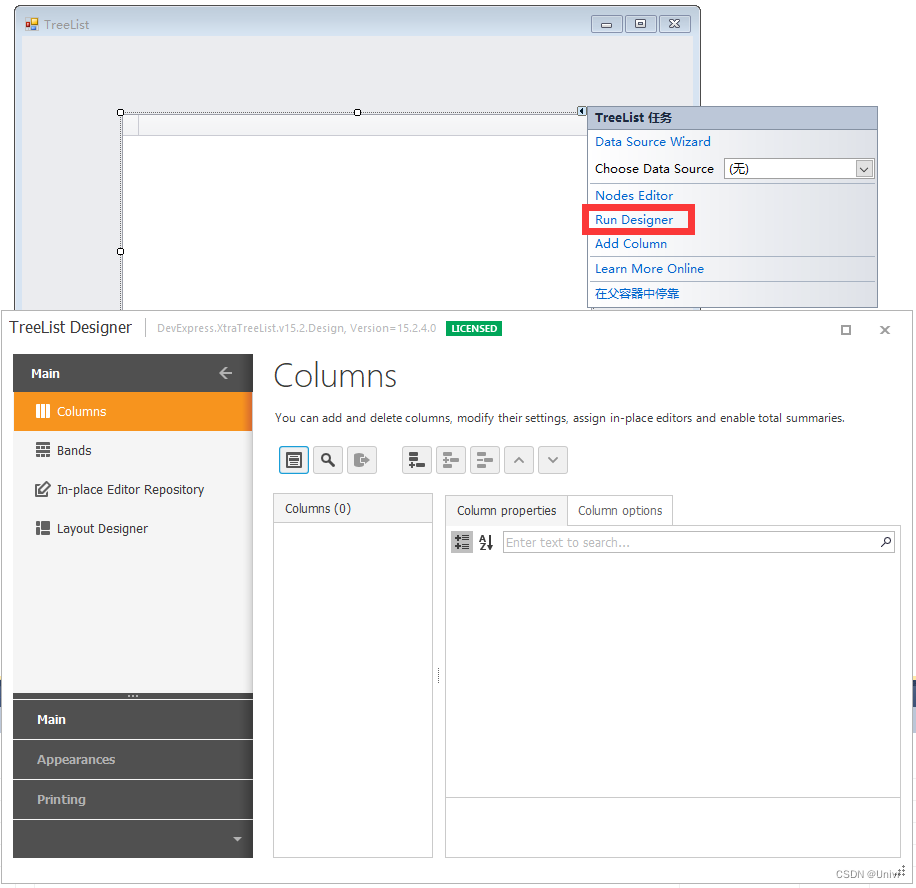
Task: Click the column list view toolbar icon
Action: tap(294, 460)
